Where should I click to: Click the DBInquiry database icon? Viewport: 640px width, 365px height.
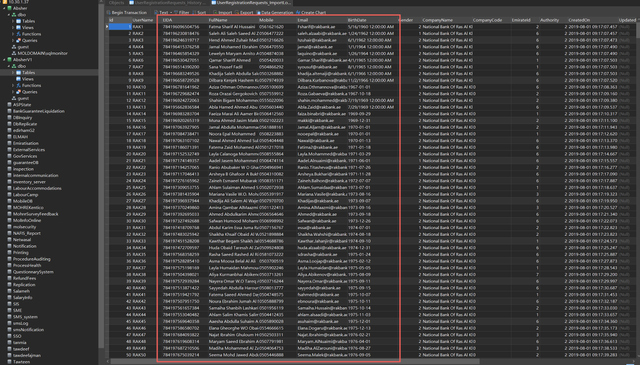(x=9, y=118)
